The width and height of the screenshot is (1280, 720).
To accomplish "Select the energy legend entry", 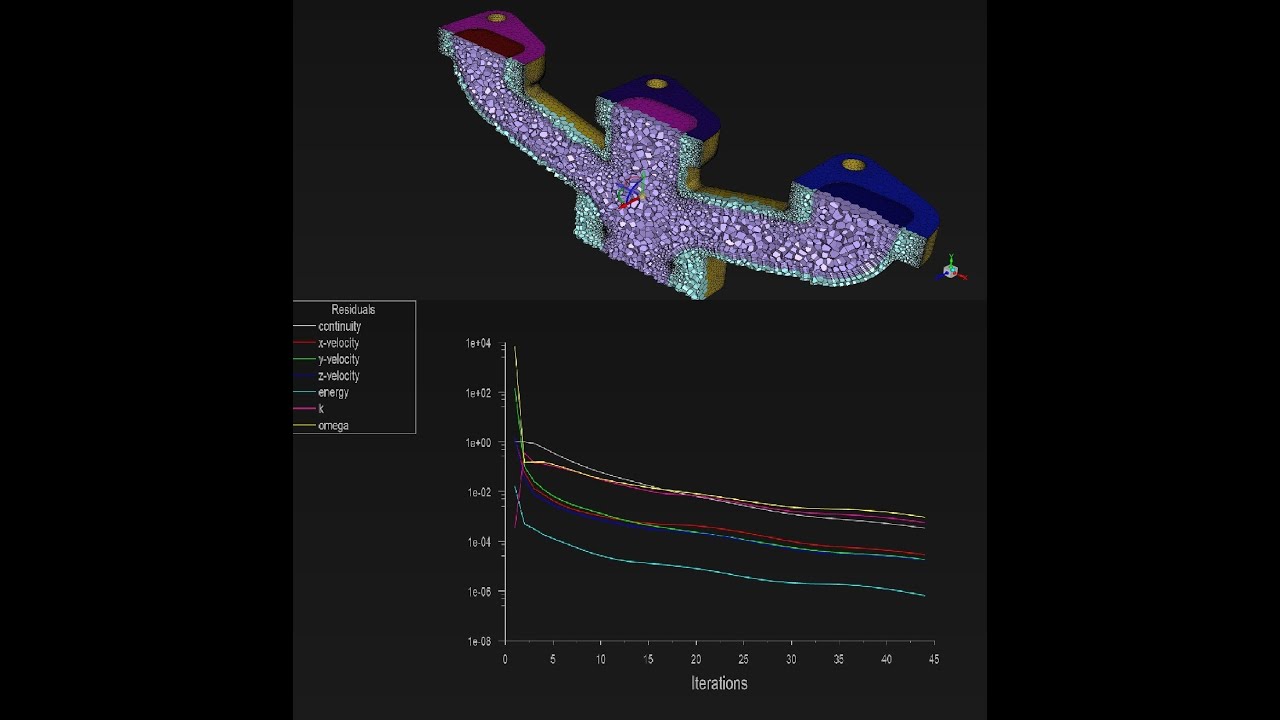I will pos(333,393).
